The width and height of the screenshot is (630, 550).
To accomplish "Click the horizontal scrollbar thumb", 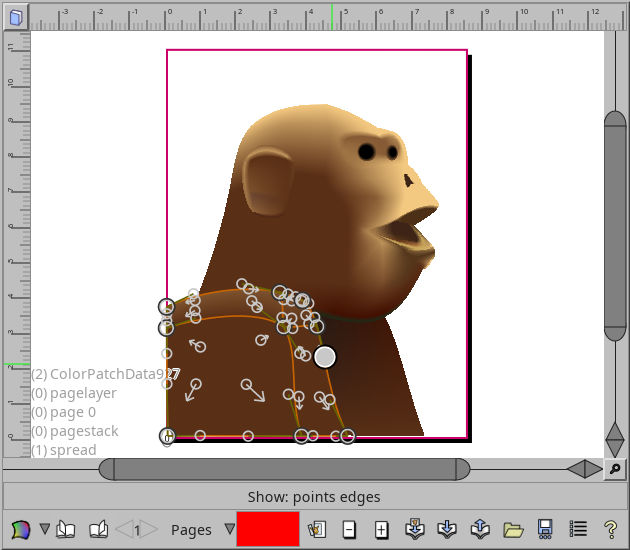I will click(x=284, y=469).
